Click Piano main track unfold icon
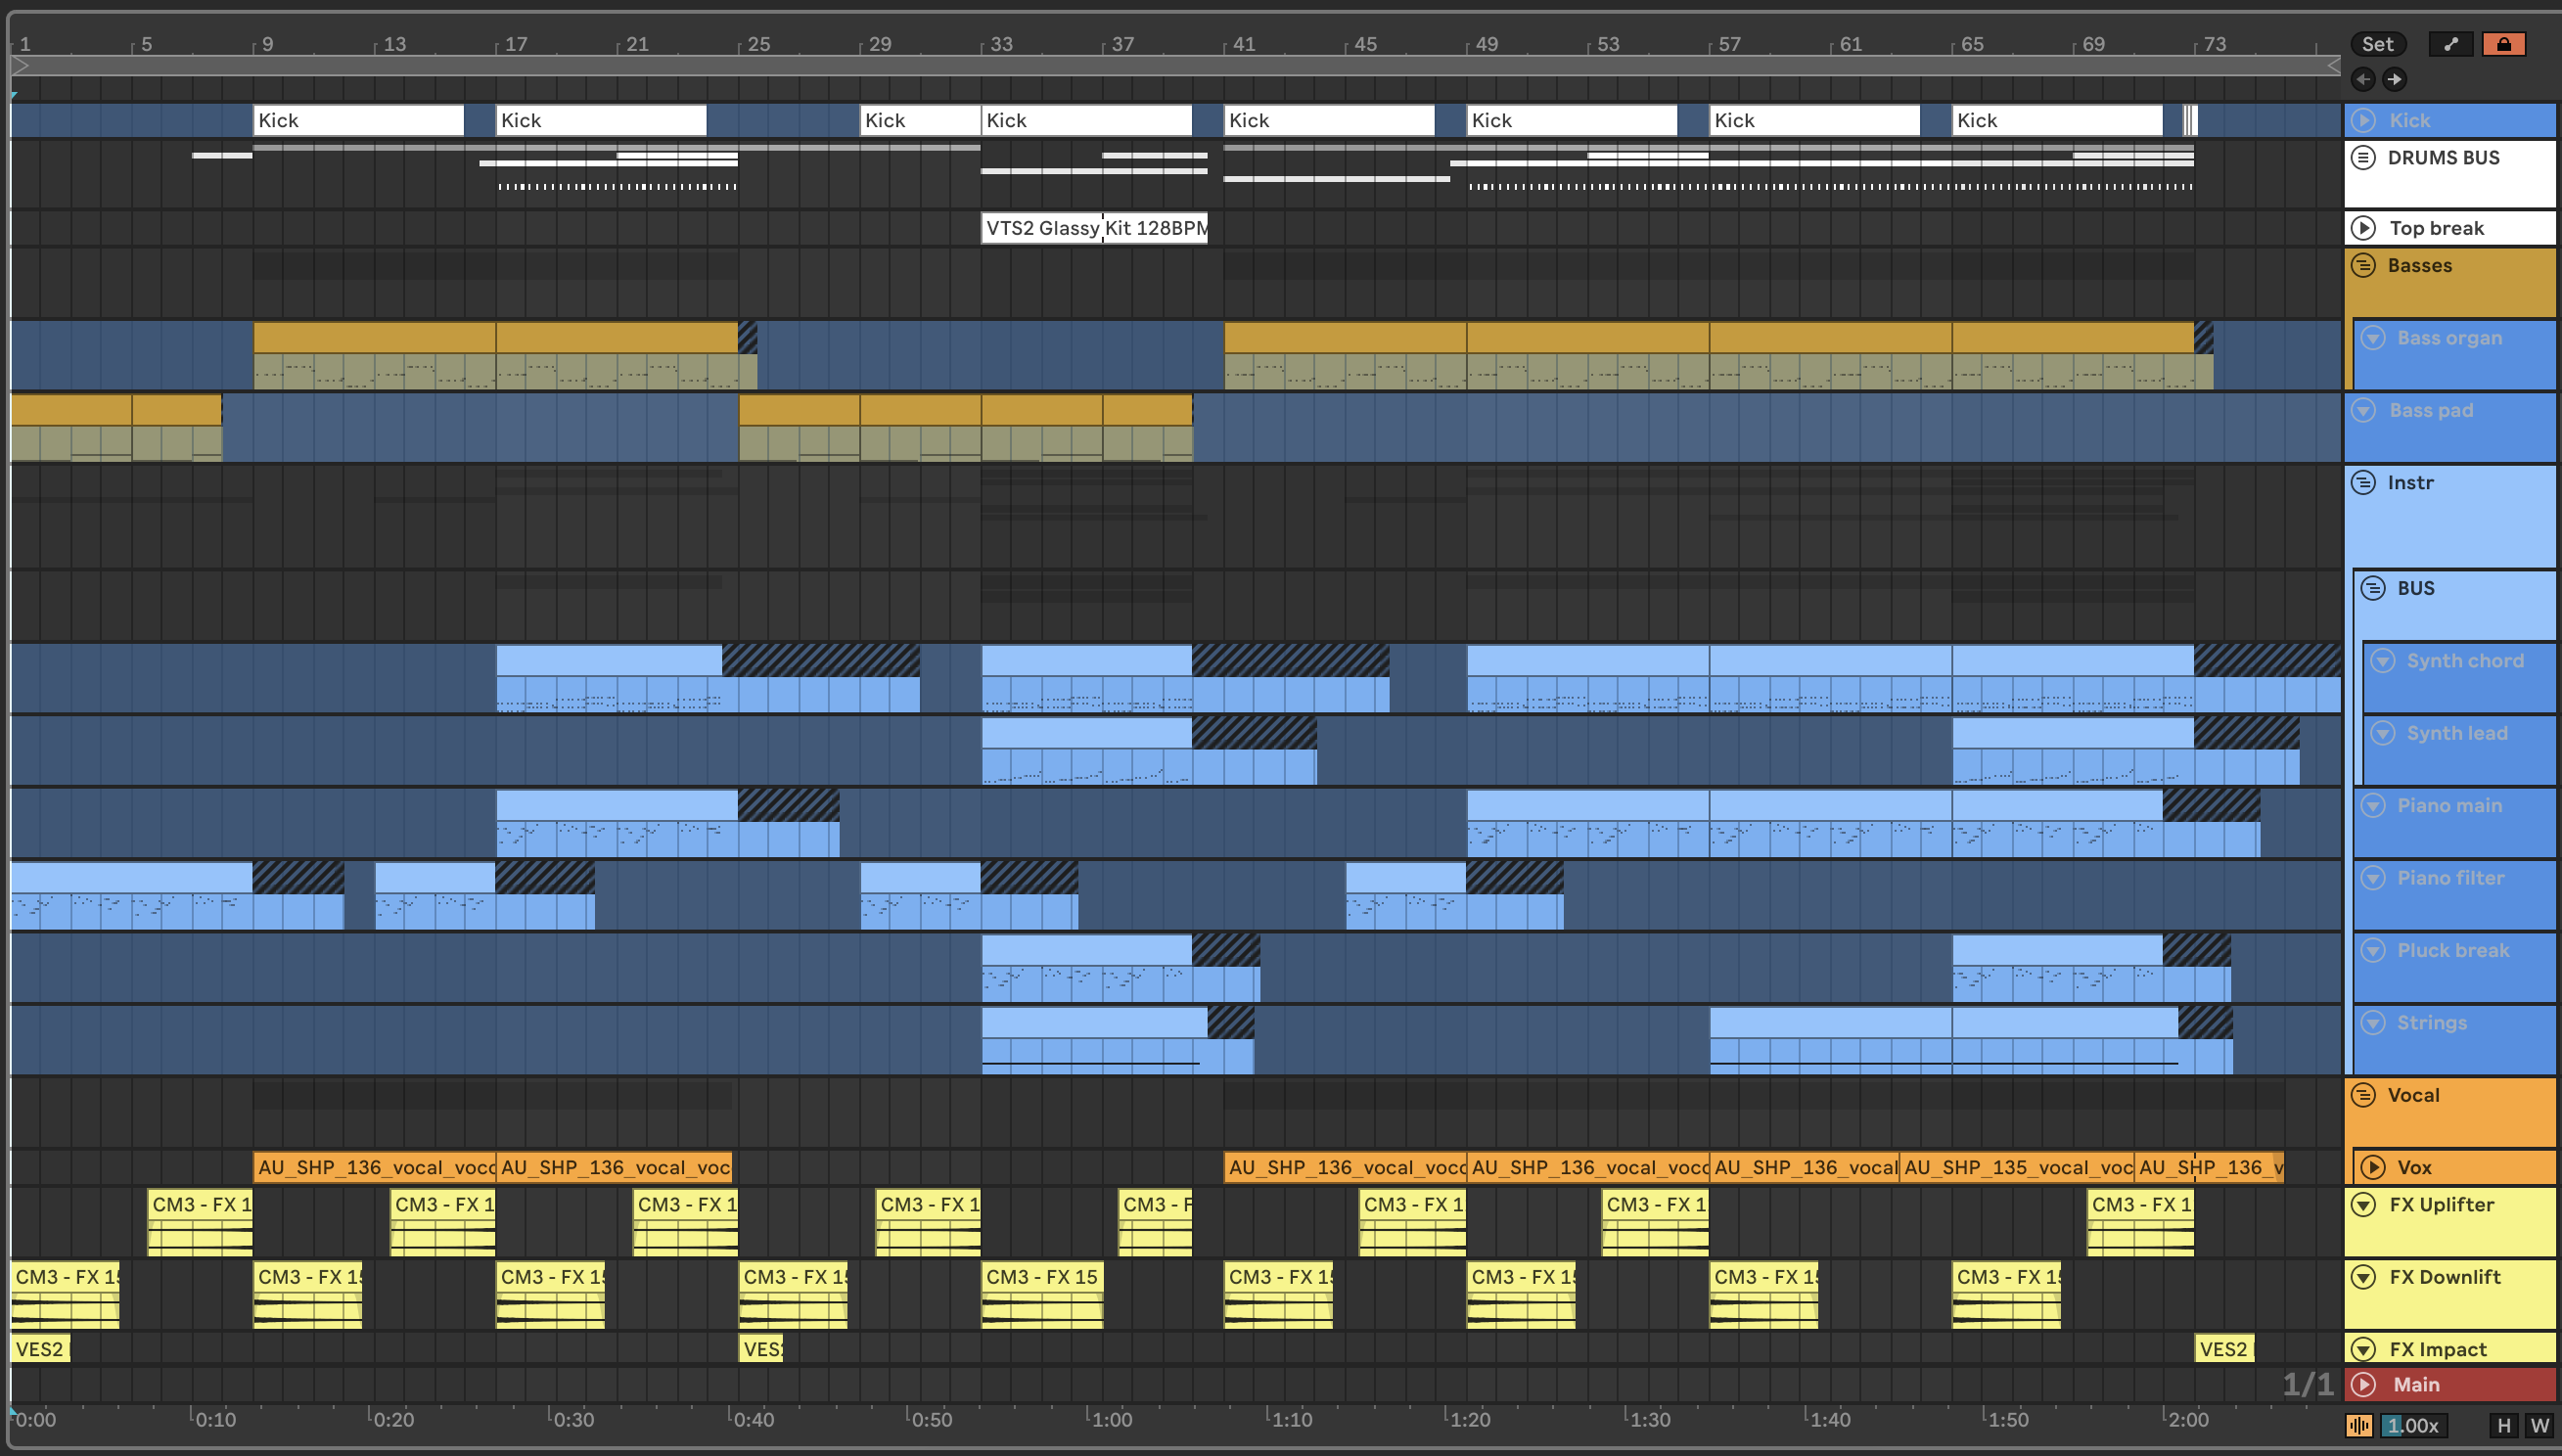Viewport: 2562px width, 1456px height. point(2371,805)
